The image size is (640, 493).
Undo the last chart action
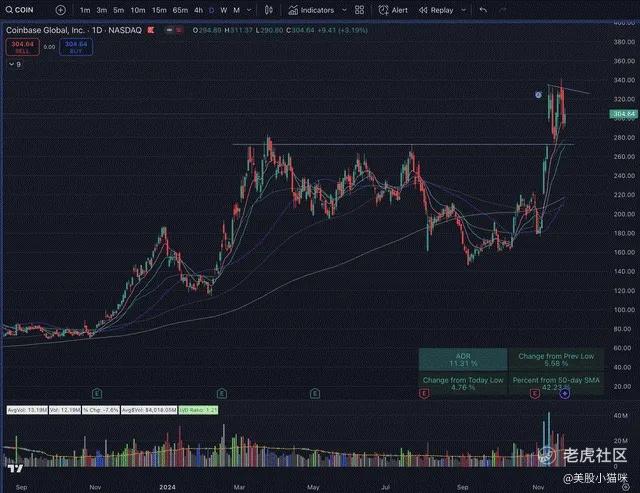(x=483, y=10)
